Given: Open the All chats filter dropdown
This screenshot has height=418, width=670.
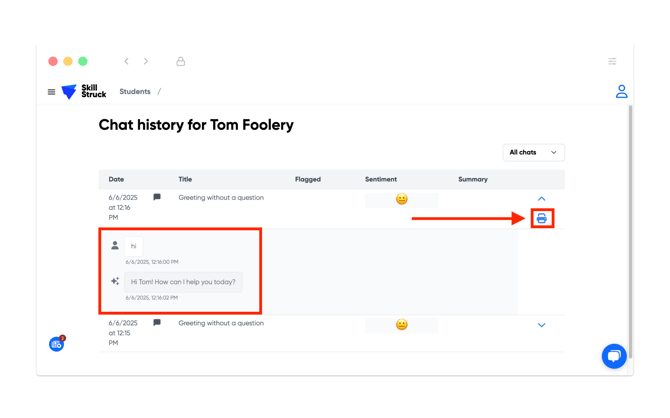Looking at the screenshot, I should (x=533, y=153).
